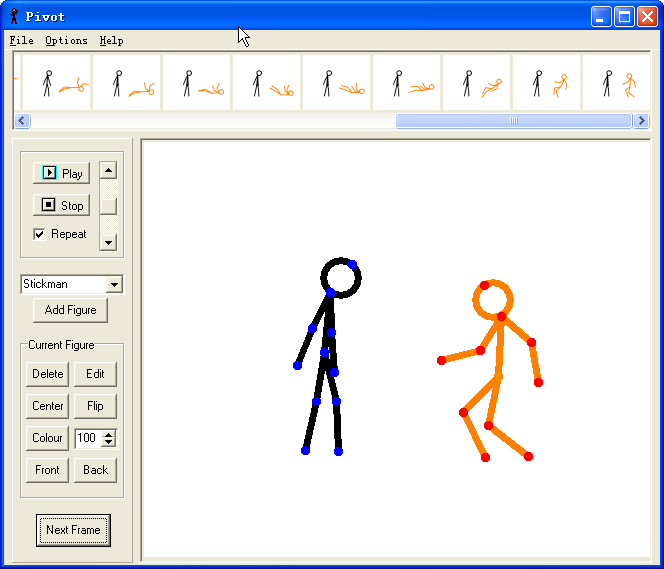Click the figure size field showing 100
Screen dimensions: 664x569
88,438
